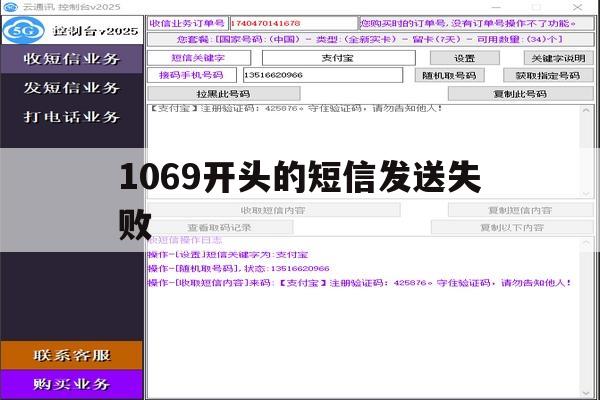
Task: Click log line 操作-[收取短信内容]来码
Action: [360, 283]
